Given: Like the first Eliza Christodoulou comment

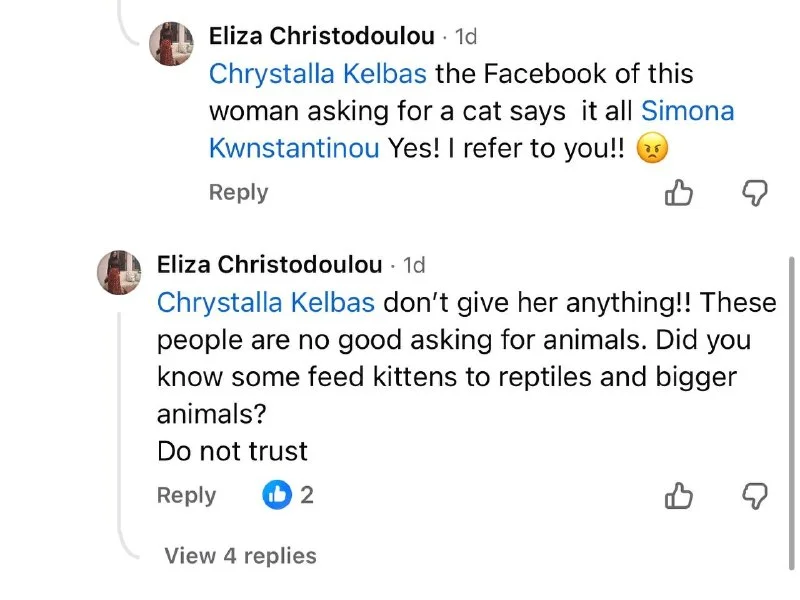Looking at the screenshot, I should pyautogui.click(x=679, y=192).
